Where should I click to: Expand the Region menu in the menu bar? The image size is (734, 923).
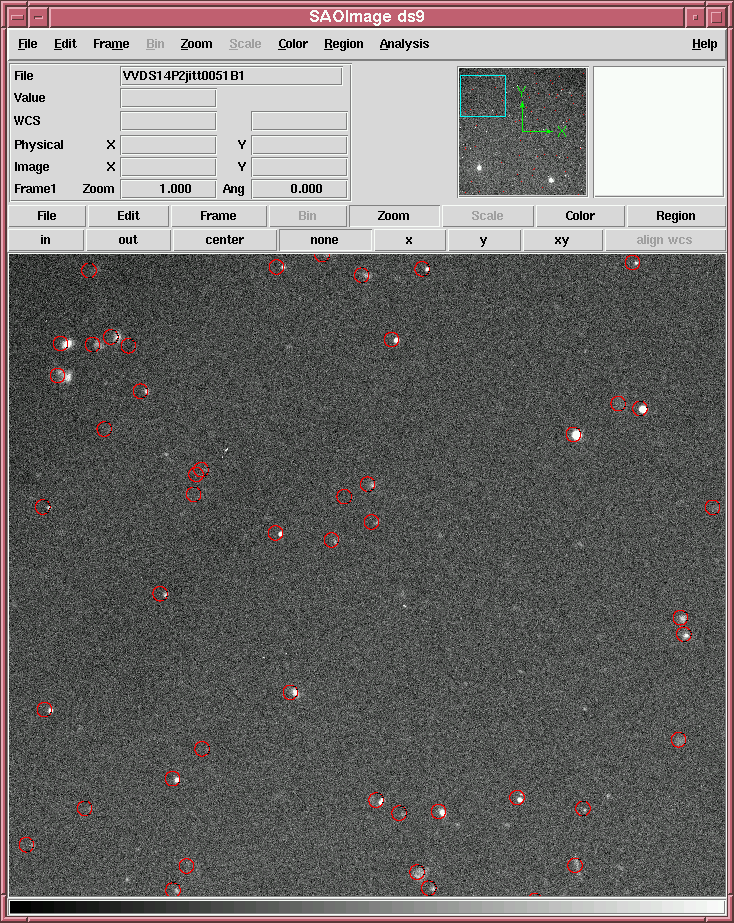tap(343, 44)
